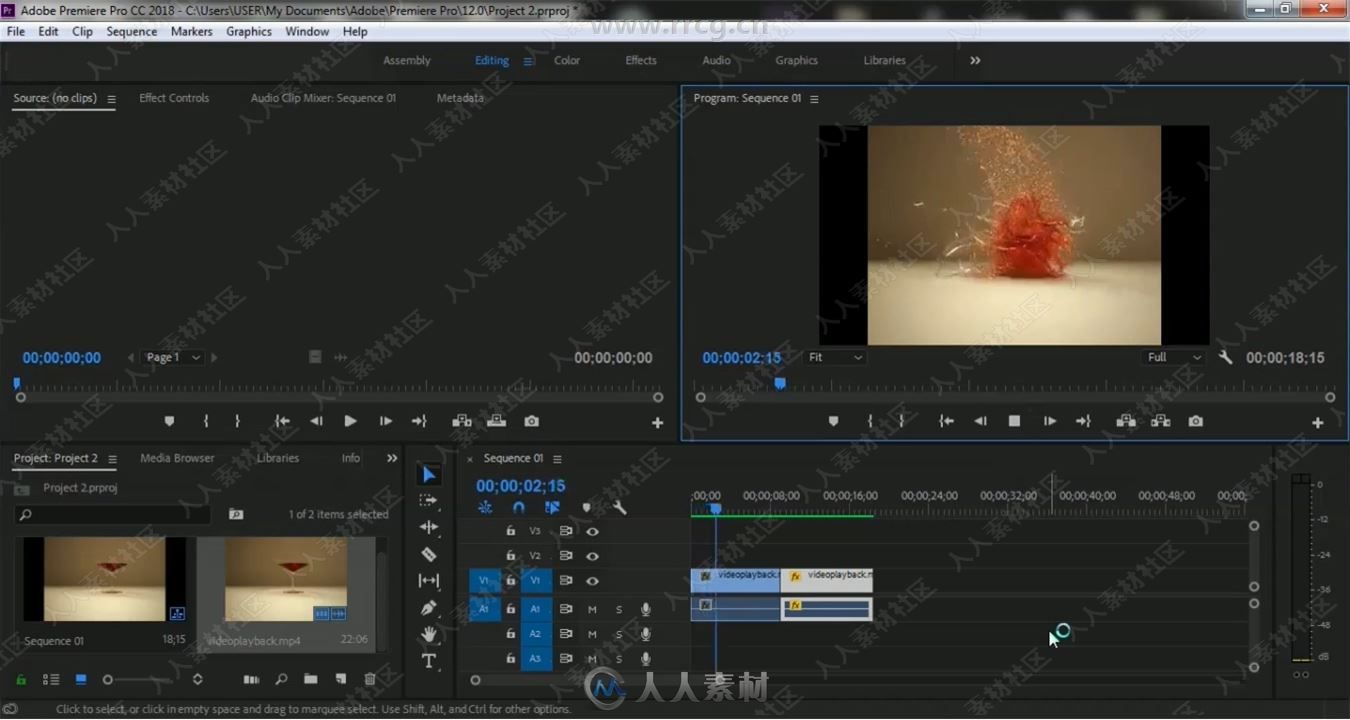
Task: Click Add Marker icon in timeline header
Action: tap(587, 508)
